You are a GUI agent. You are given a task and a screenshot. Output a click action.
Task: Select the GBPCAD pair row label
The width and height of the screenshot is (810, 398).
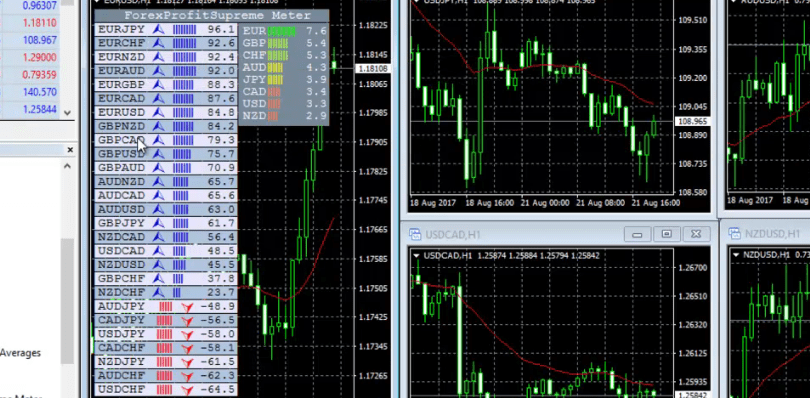[122, 141]
